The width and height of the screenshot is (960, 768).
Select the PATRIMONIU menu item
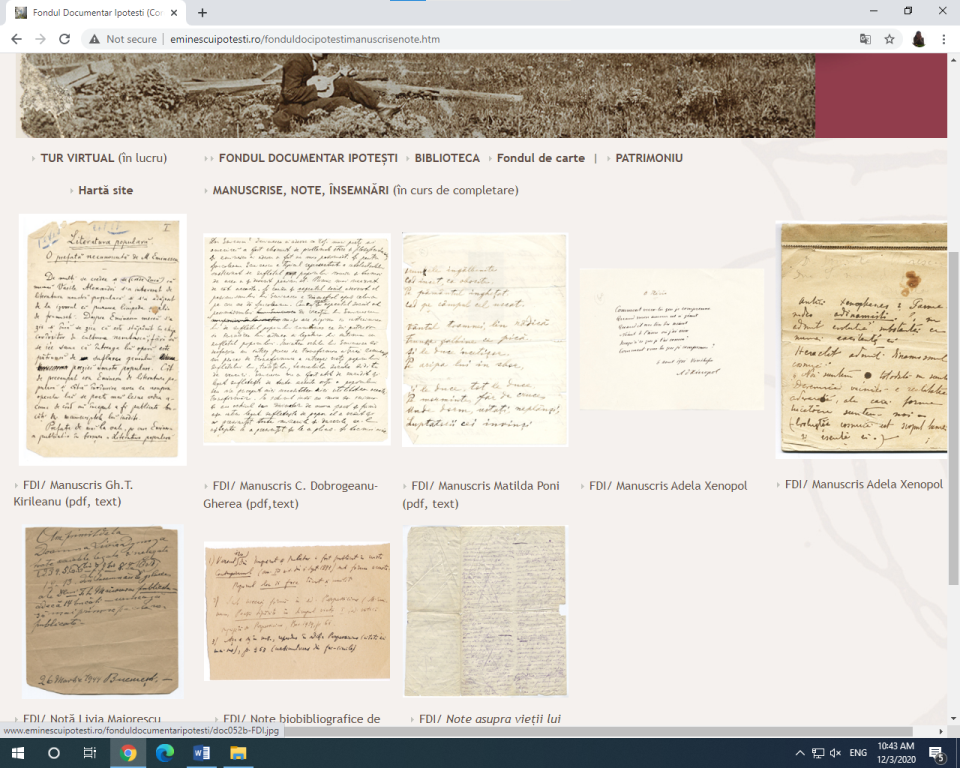pyautogui.click(x=649, y=158)
